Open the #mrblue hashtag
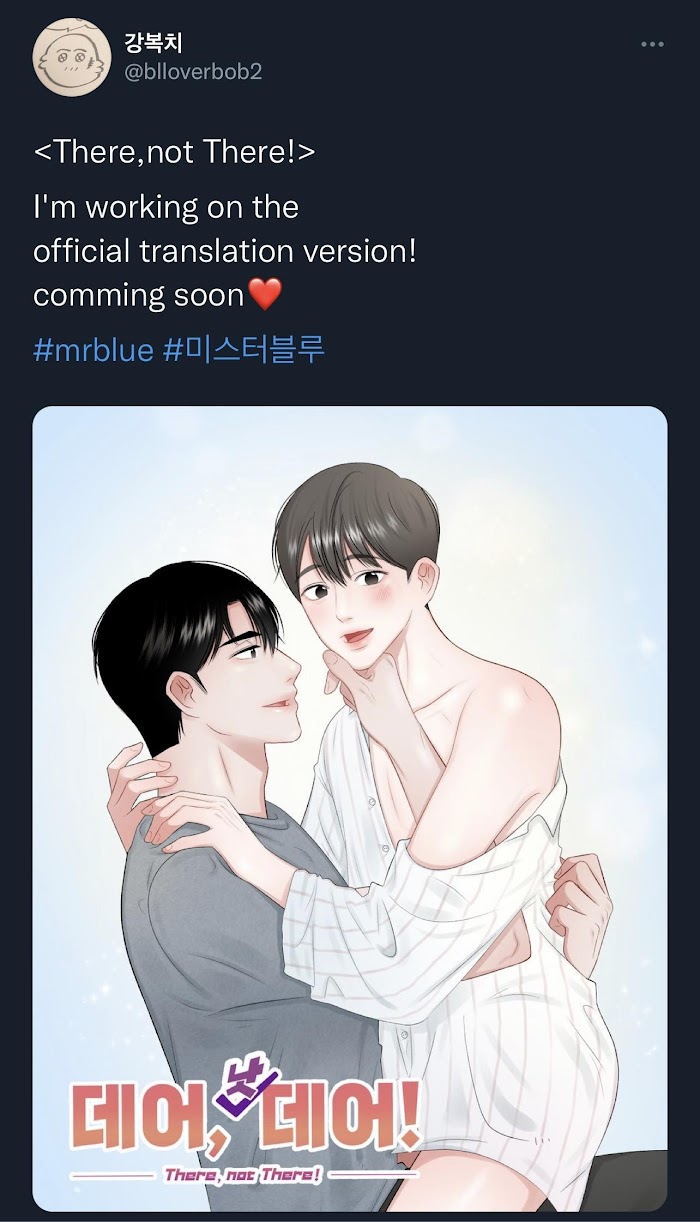 pyautogui.click(x=94, y=350)
